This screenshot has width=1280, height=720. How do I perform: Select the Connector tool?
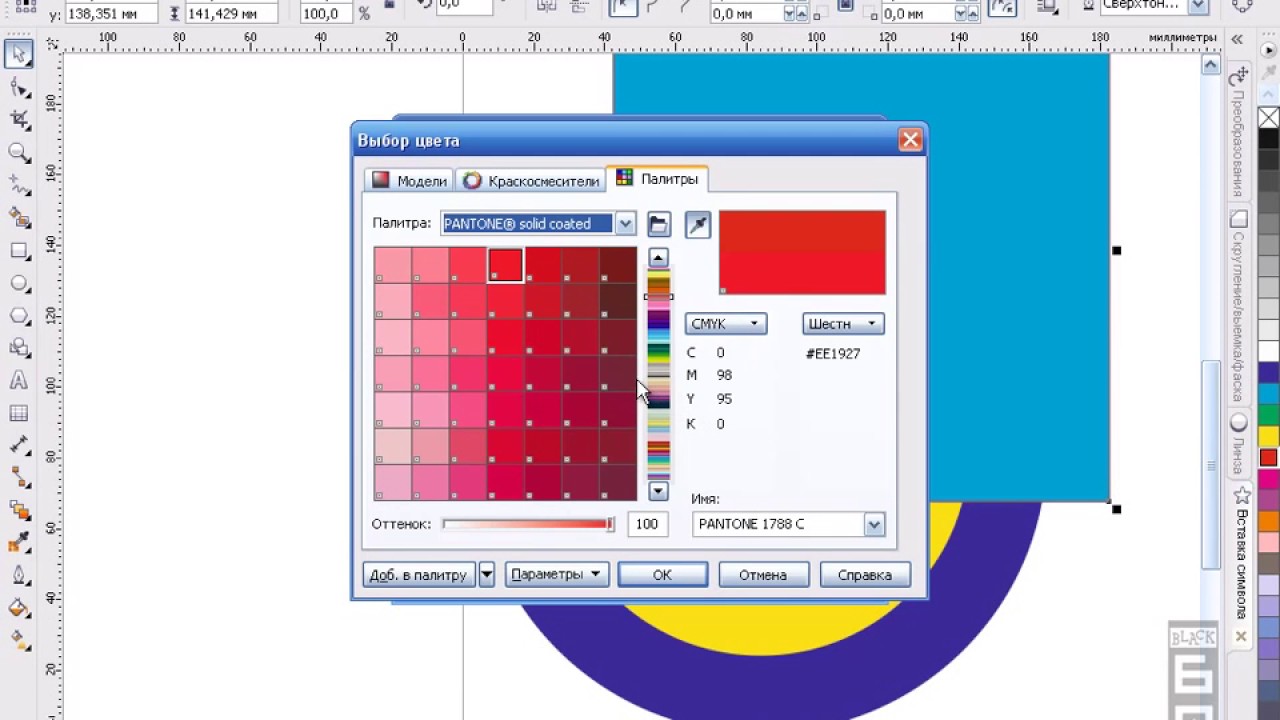(18, 477)
